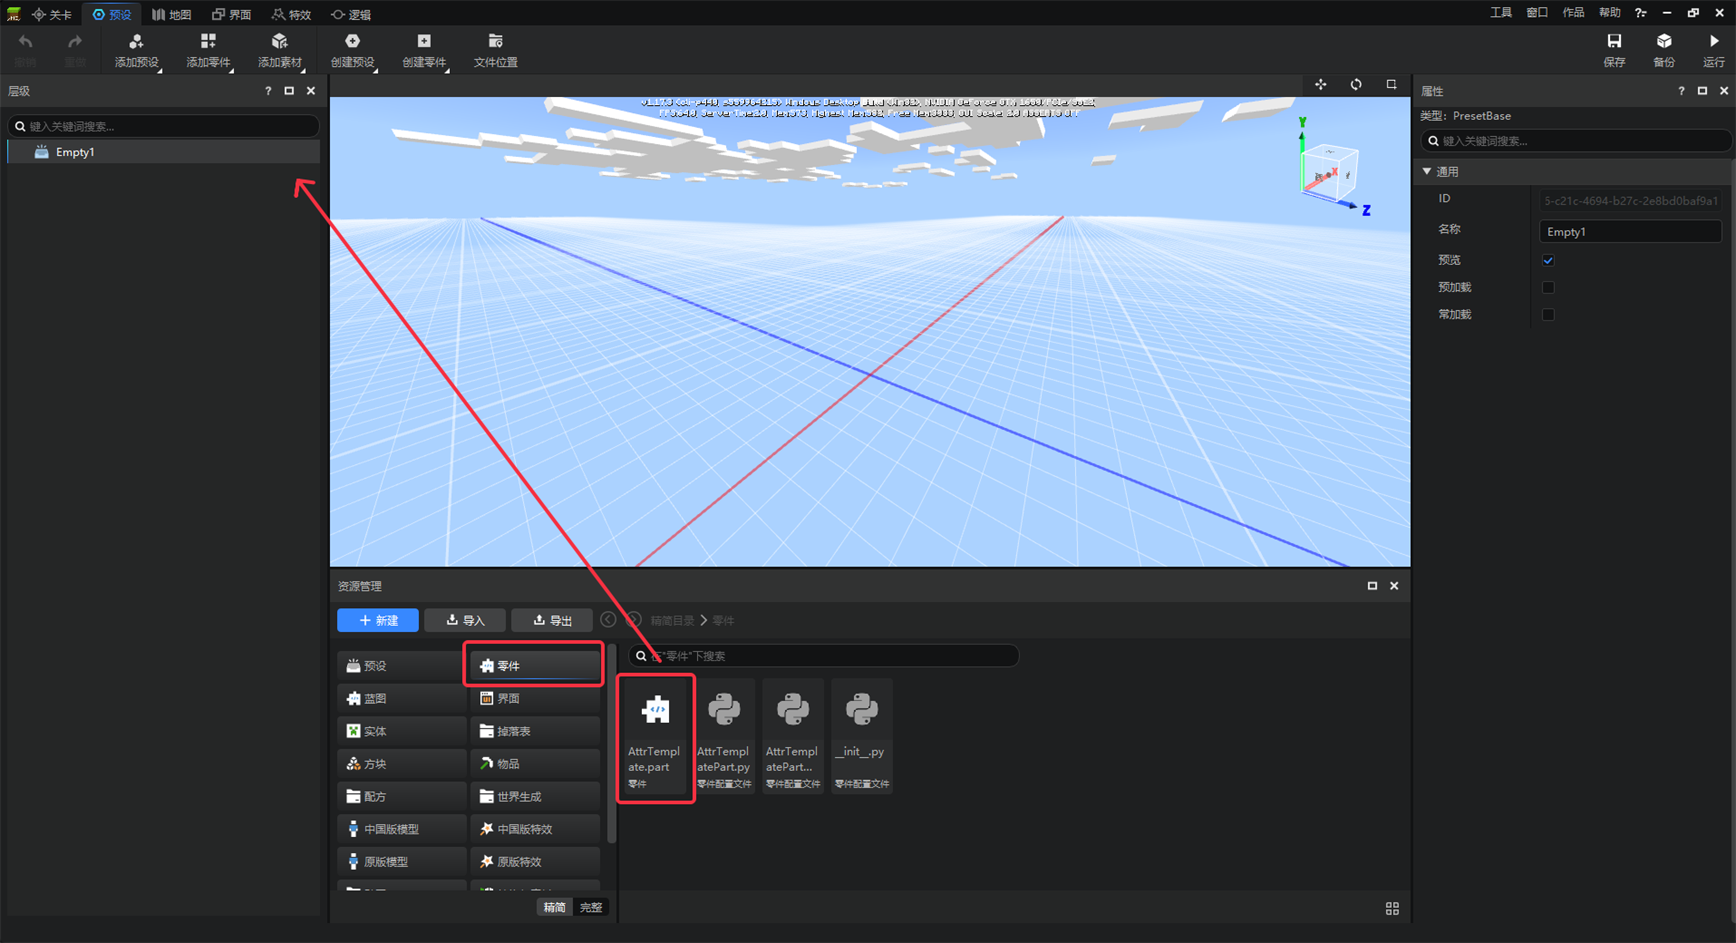Click the redo arrow in the toolbar
The width and height of the screenshot is (1736, 943).
tap(75, 42)
